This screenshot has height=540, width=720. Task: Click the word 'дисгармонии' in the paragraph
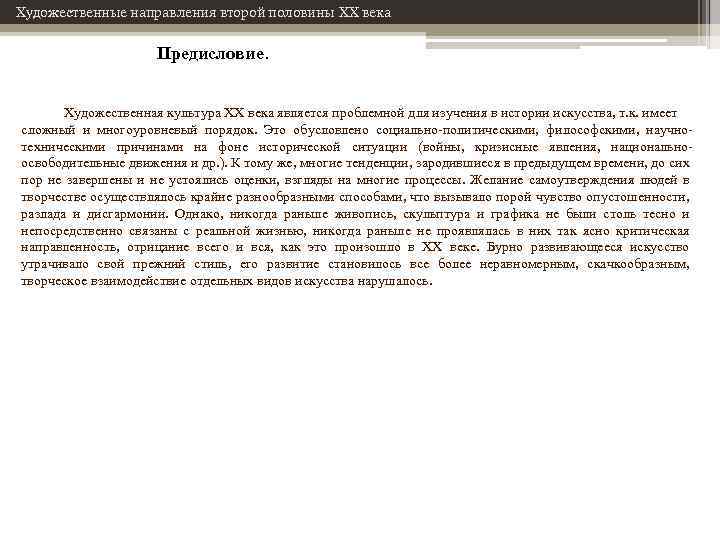127,214
